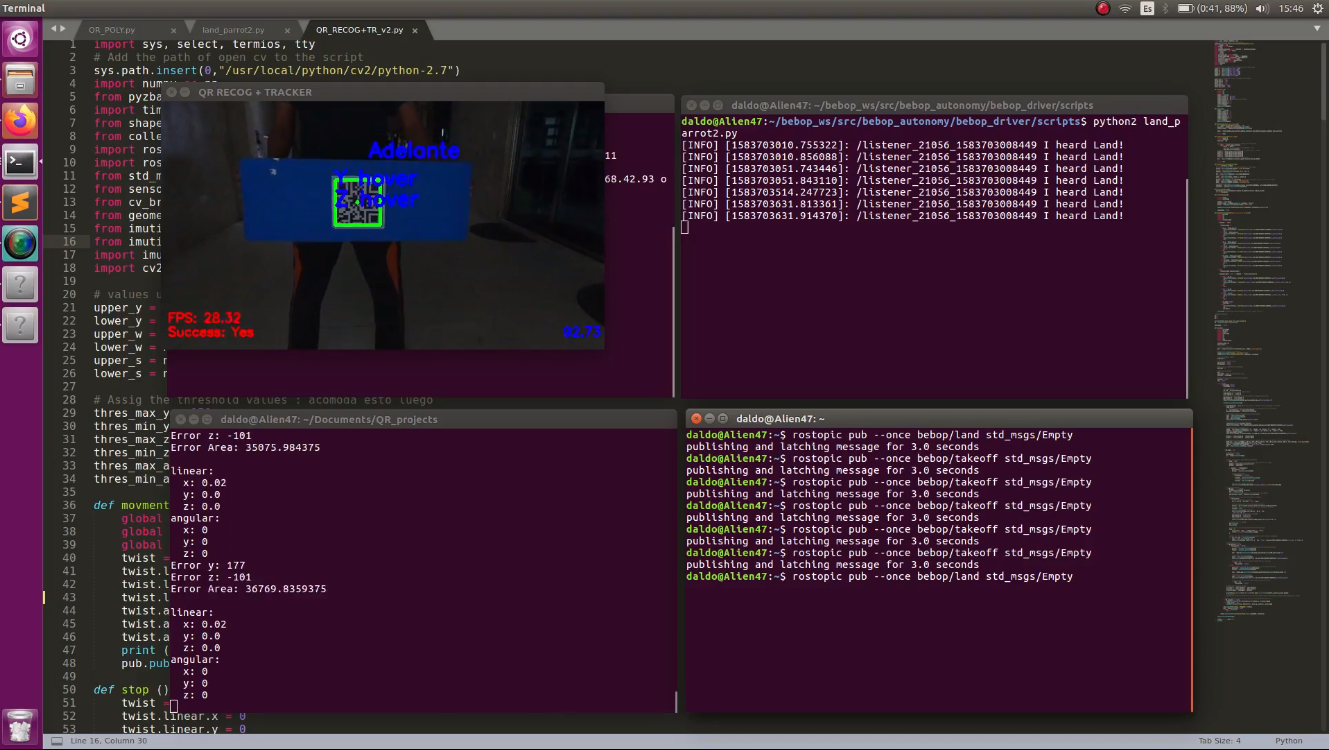Screen dimensions: 1329x750
Task: Open the Files manager from the dock
Action: point(21,80)
